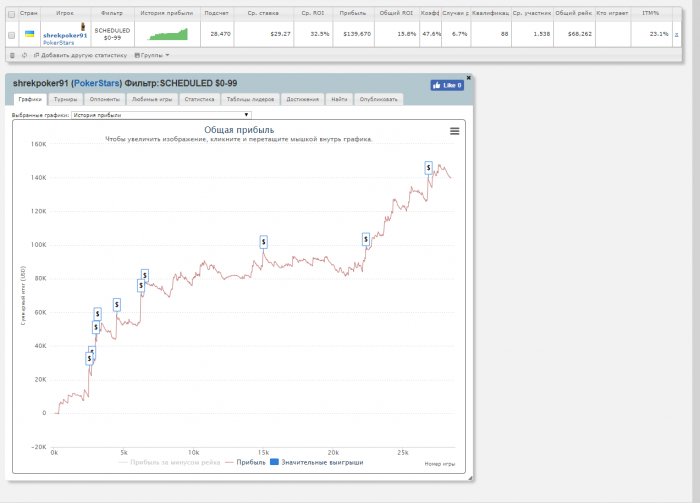Click the Facebook Like button
Screen dimensions: 700x503
coord(447,85)
